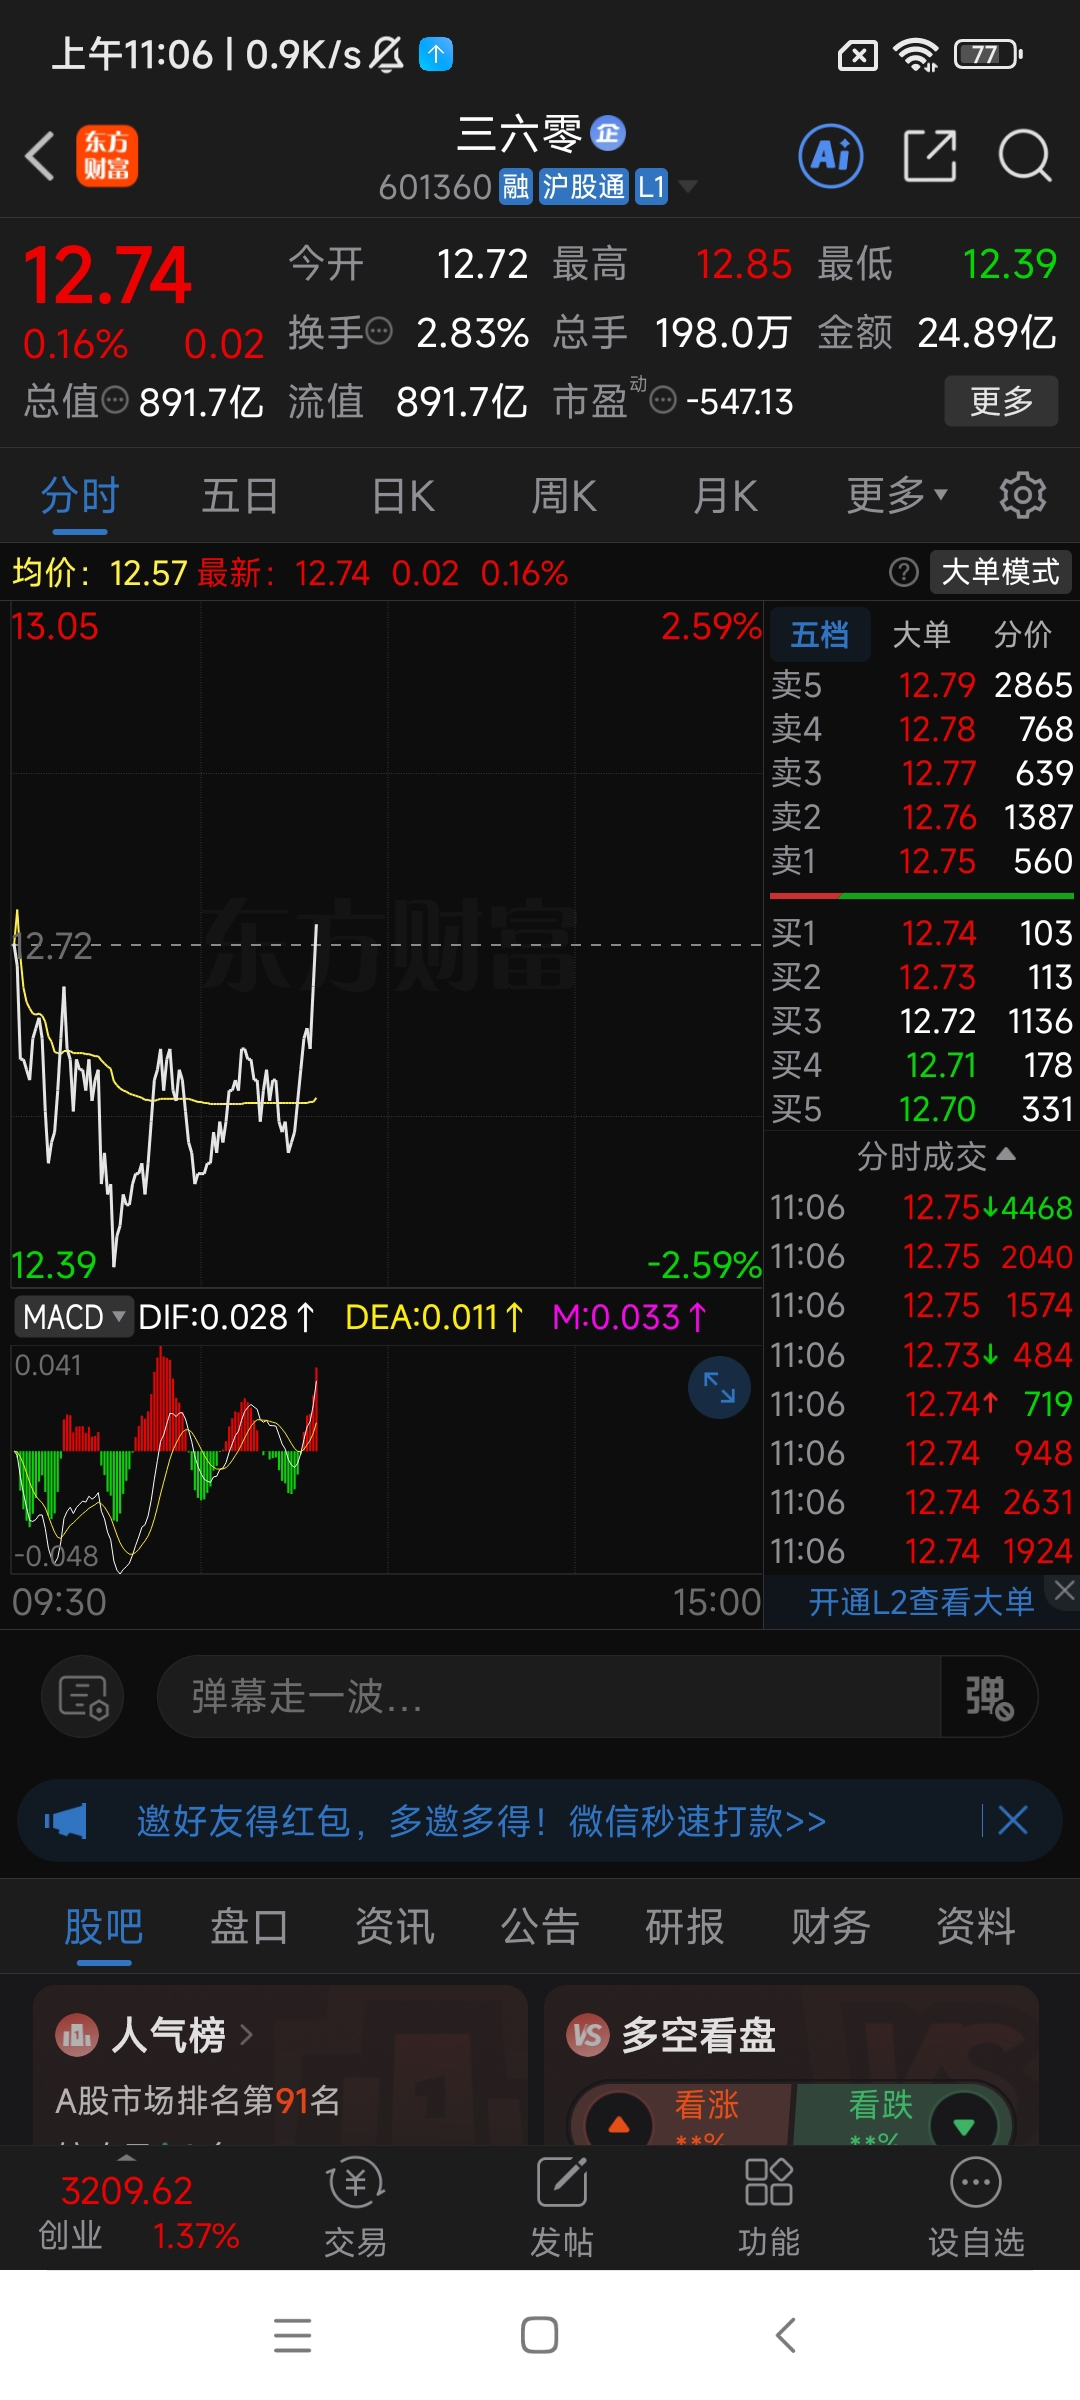Toggle the 弹 danmaku switch
Image resolution: width=1080 pixels, height=2400 pixels.
988,1696
